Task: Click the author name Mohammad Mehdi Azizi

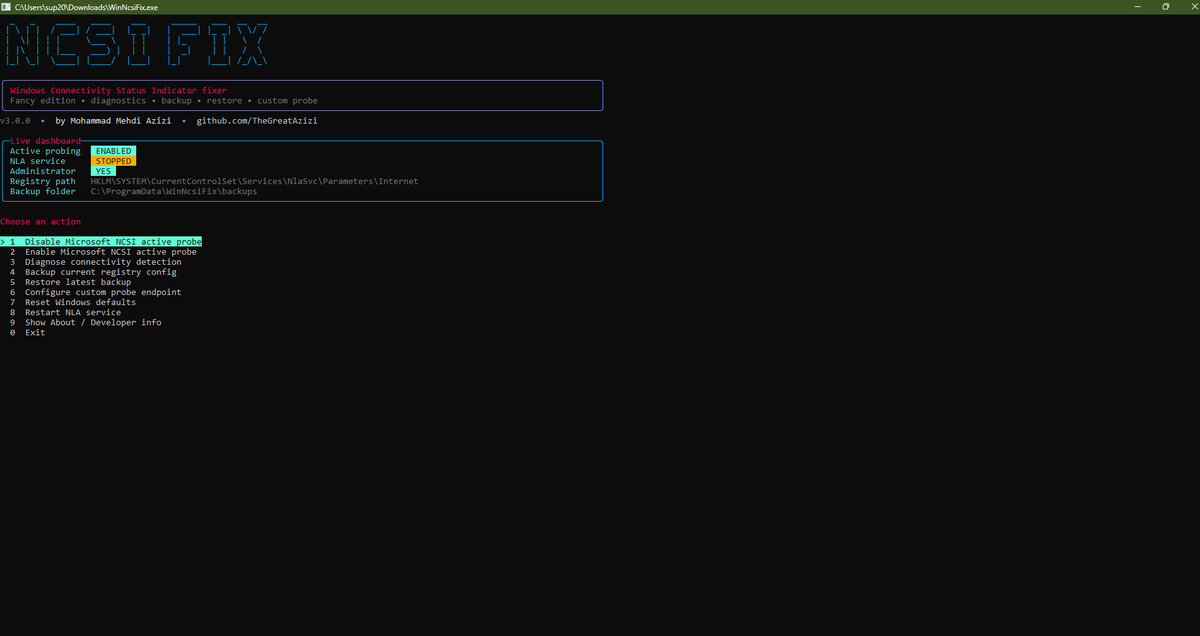Action: click(x=120, y=121)
